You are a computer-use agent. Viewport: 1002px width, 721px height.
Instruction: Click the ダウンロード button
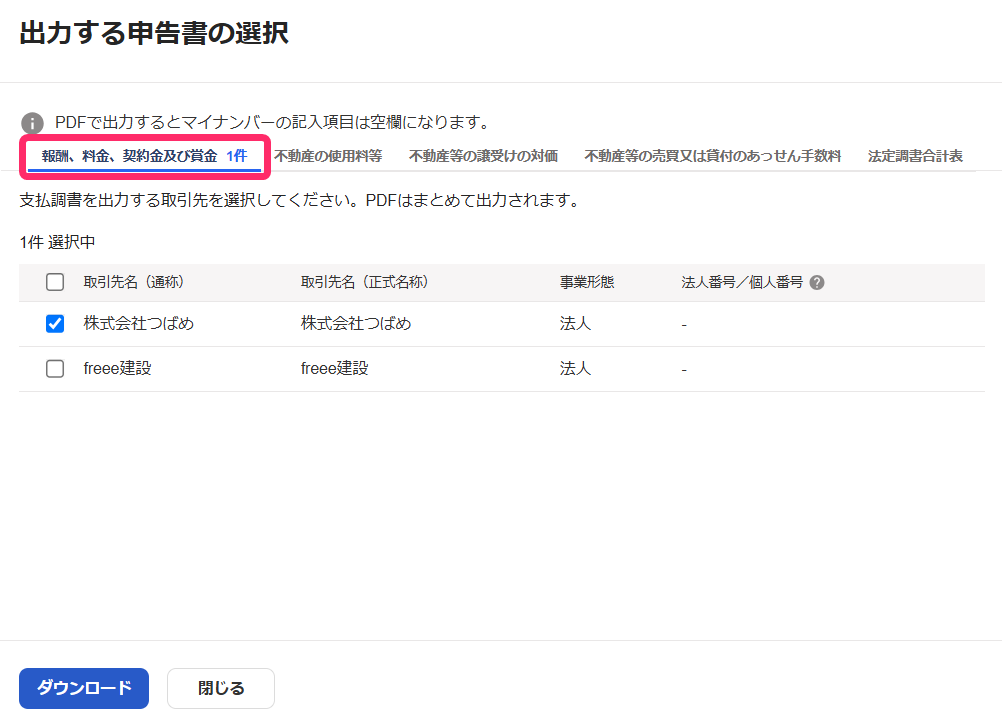[84, 688]
